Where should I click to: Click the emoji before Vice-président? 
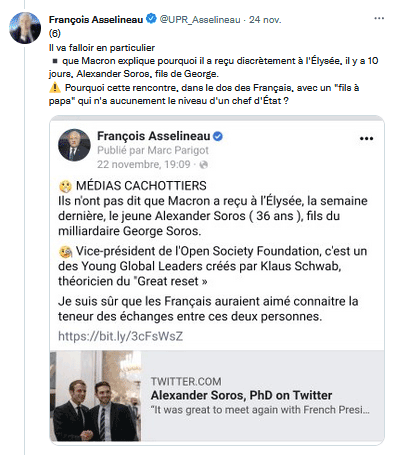tap(65, 252)
